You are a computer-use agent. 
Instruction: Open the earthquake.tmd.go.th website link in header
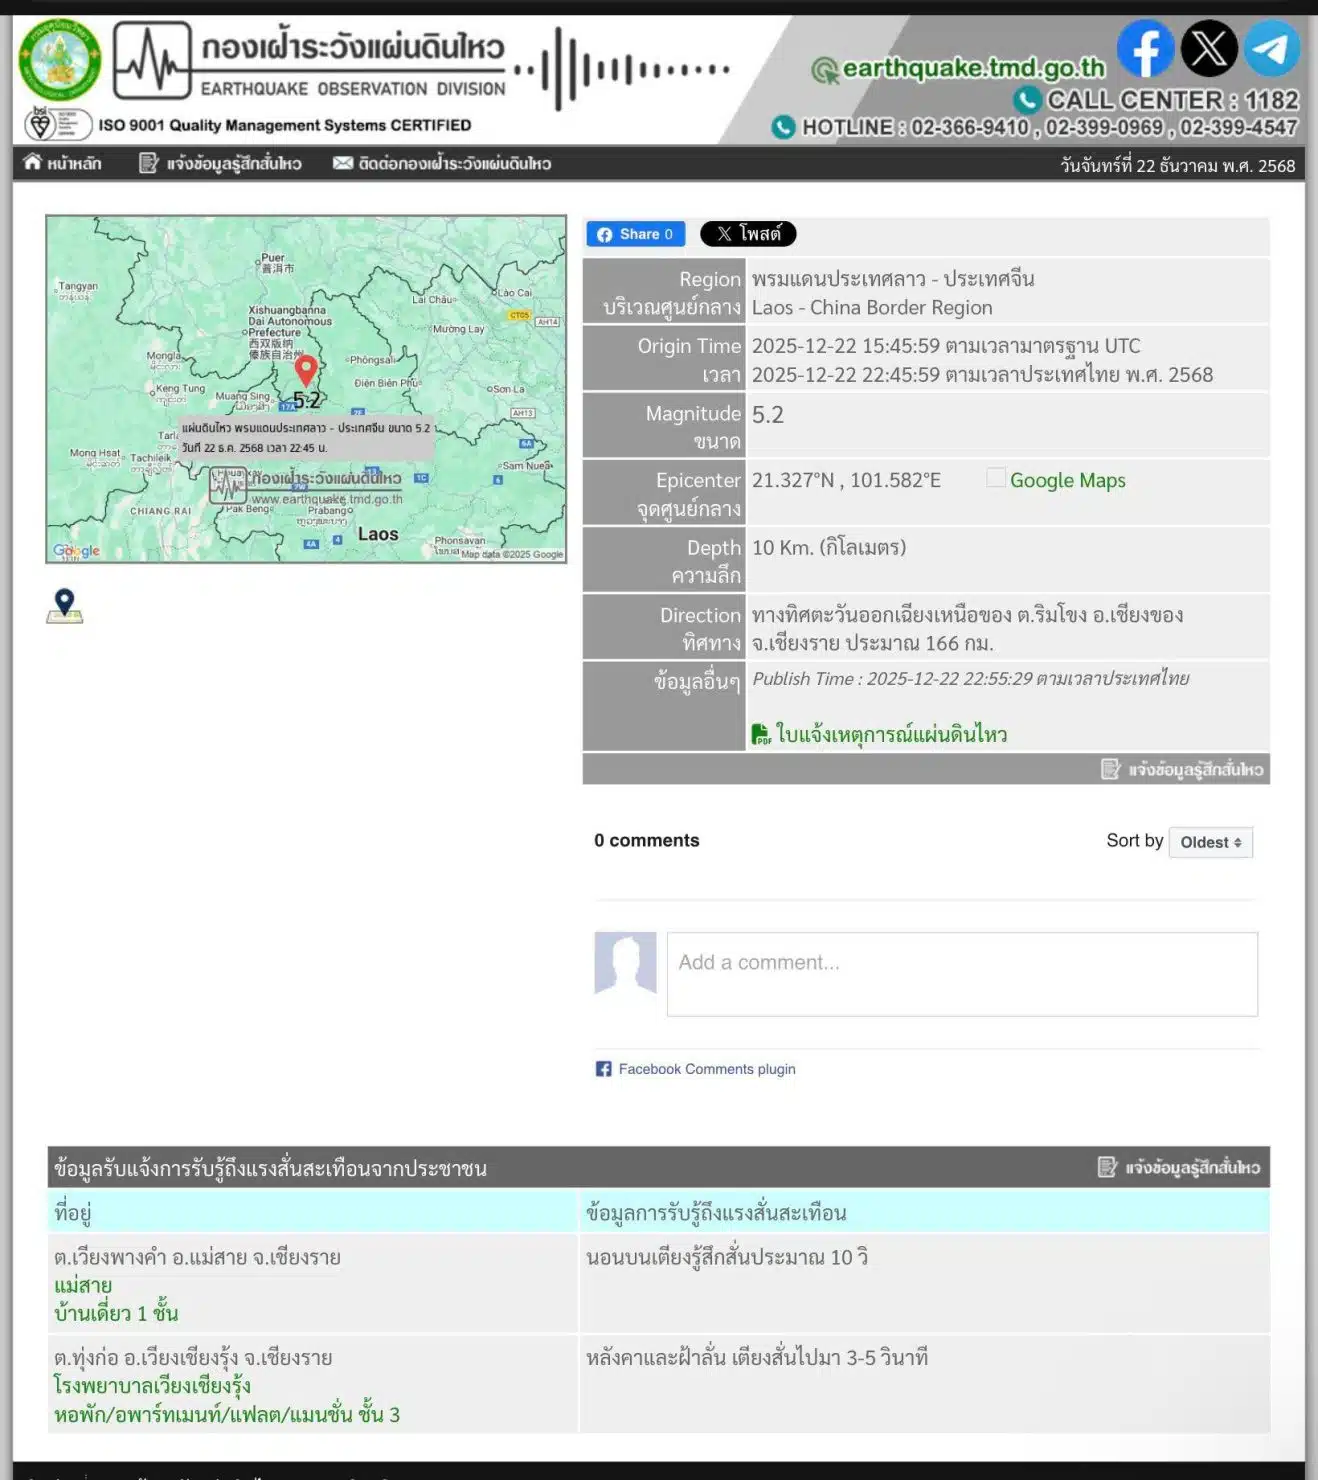(x=972, y=68)
